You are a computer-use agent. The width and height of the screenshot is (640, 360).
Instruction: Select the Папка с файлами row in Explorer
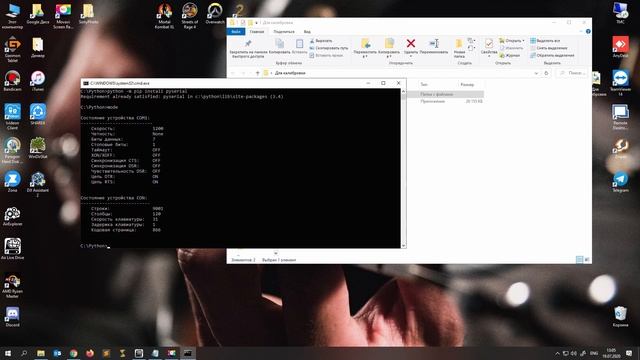click(x=445, y=94)
